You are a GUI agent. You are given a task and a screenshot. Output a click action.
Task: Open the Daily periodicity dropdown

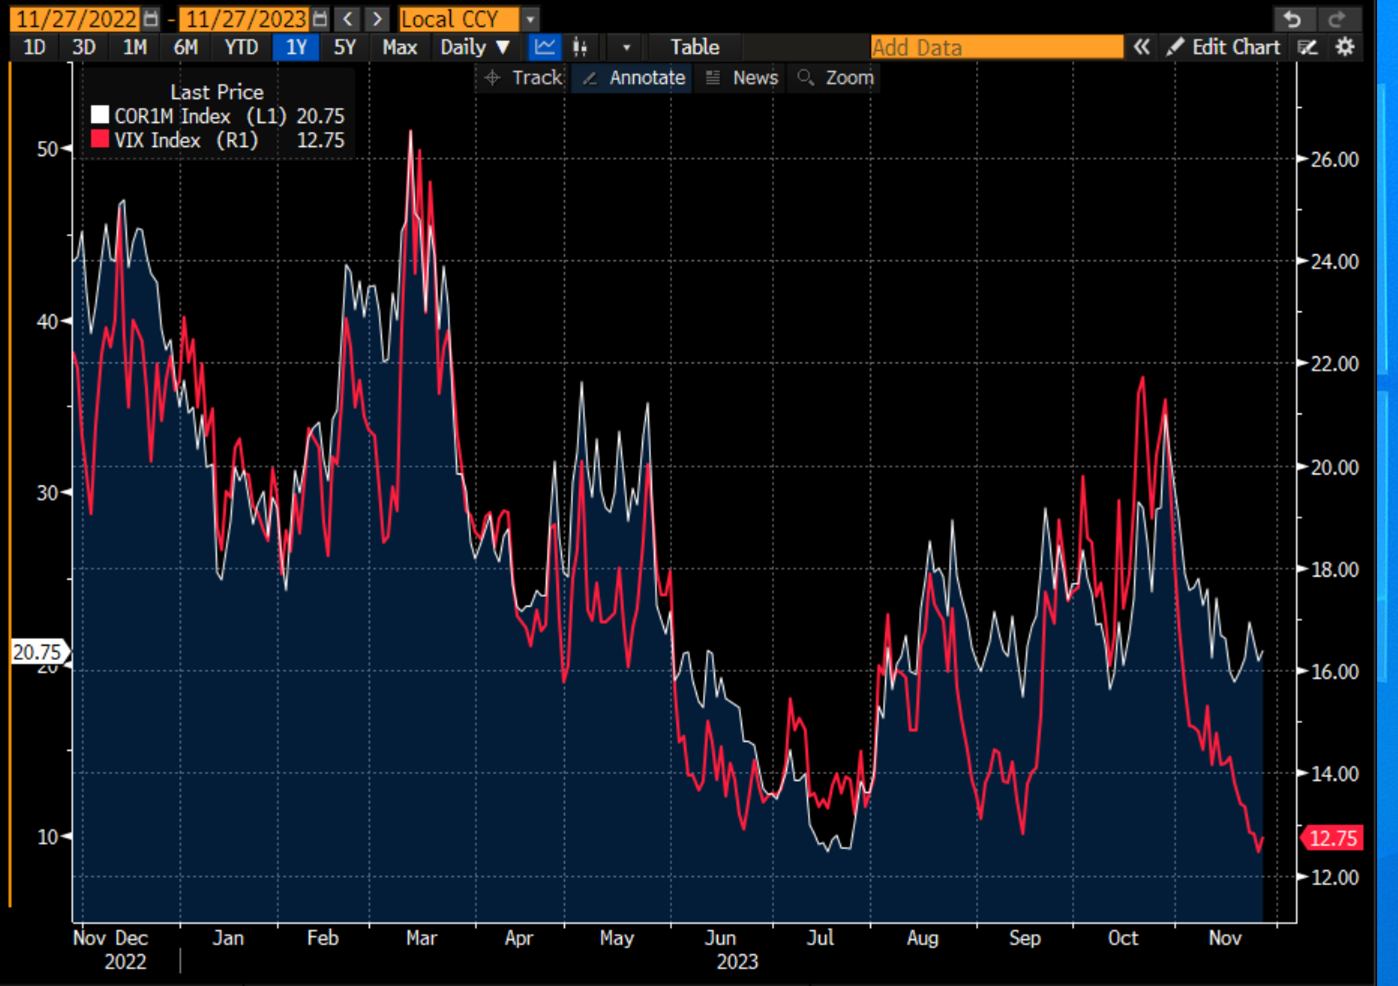point(475,47)
